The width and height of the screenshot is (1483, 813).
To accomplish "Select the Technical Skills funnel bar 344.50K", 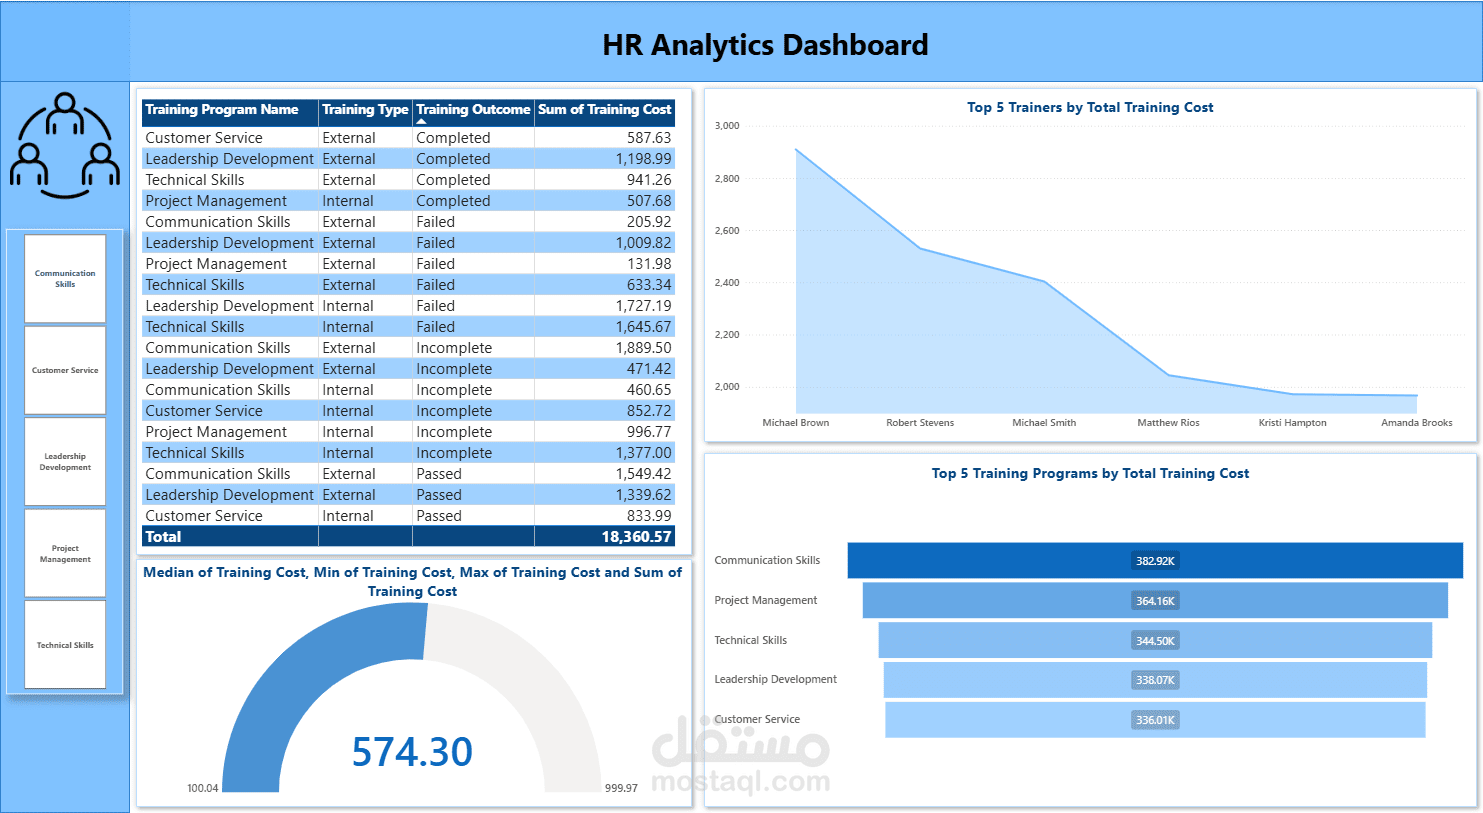I will point(1155,640).
